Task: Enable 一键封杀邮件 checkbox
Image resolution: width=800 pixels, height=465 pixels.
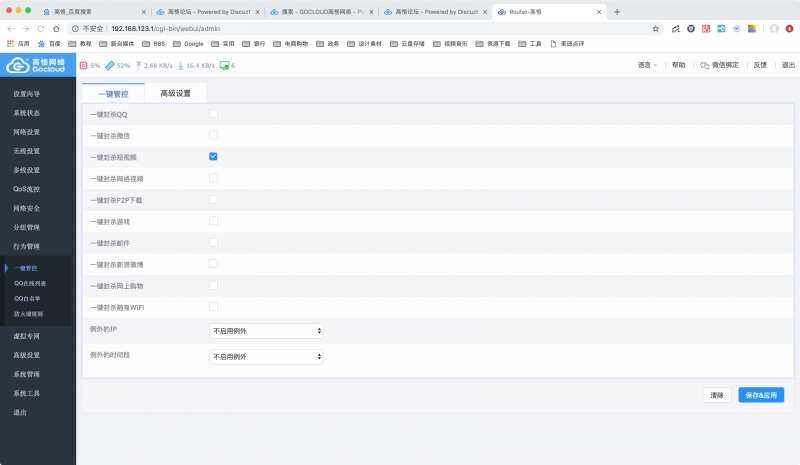Action: pos(213,242)
